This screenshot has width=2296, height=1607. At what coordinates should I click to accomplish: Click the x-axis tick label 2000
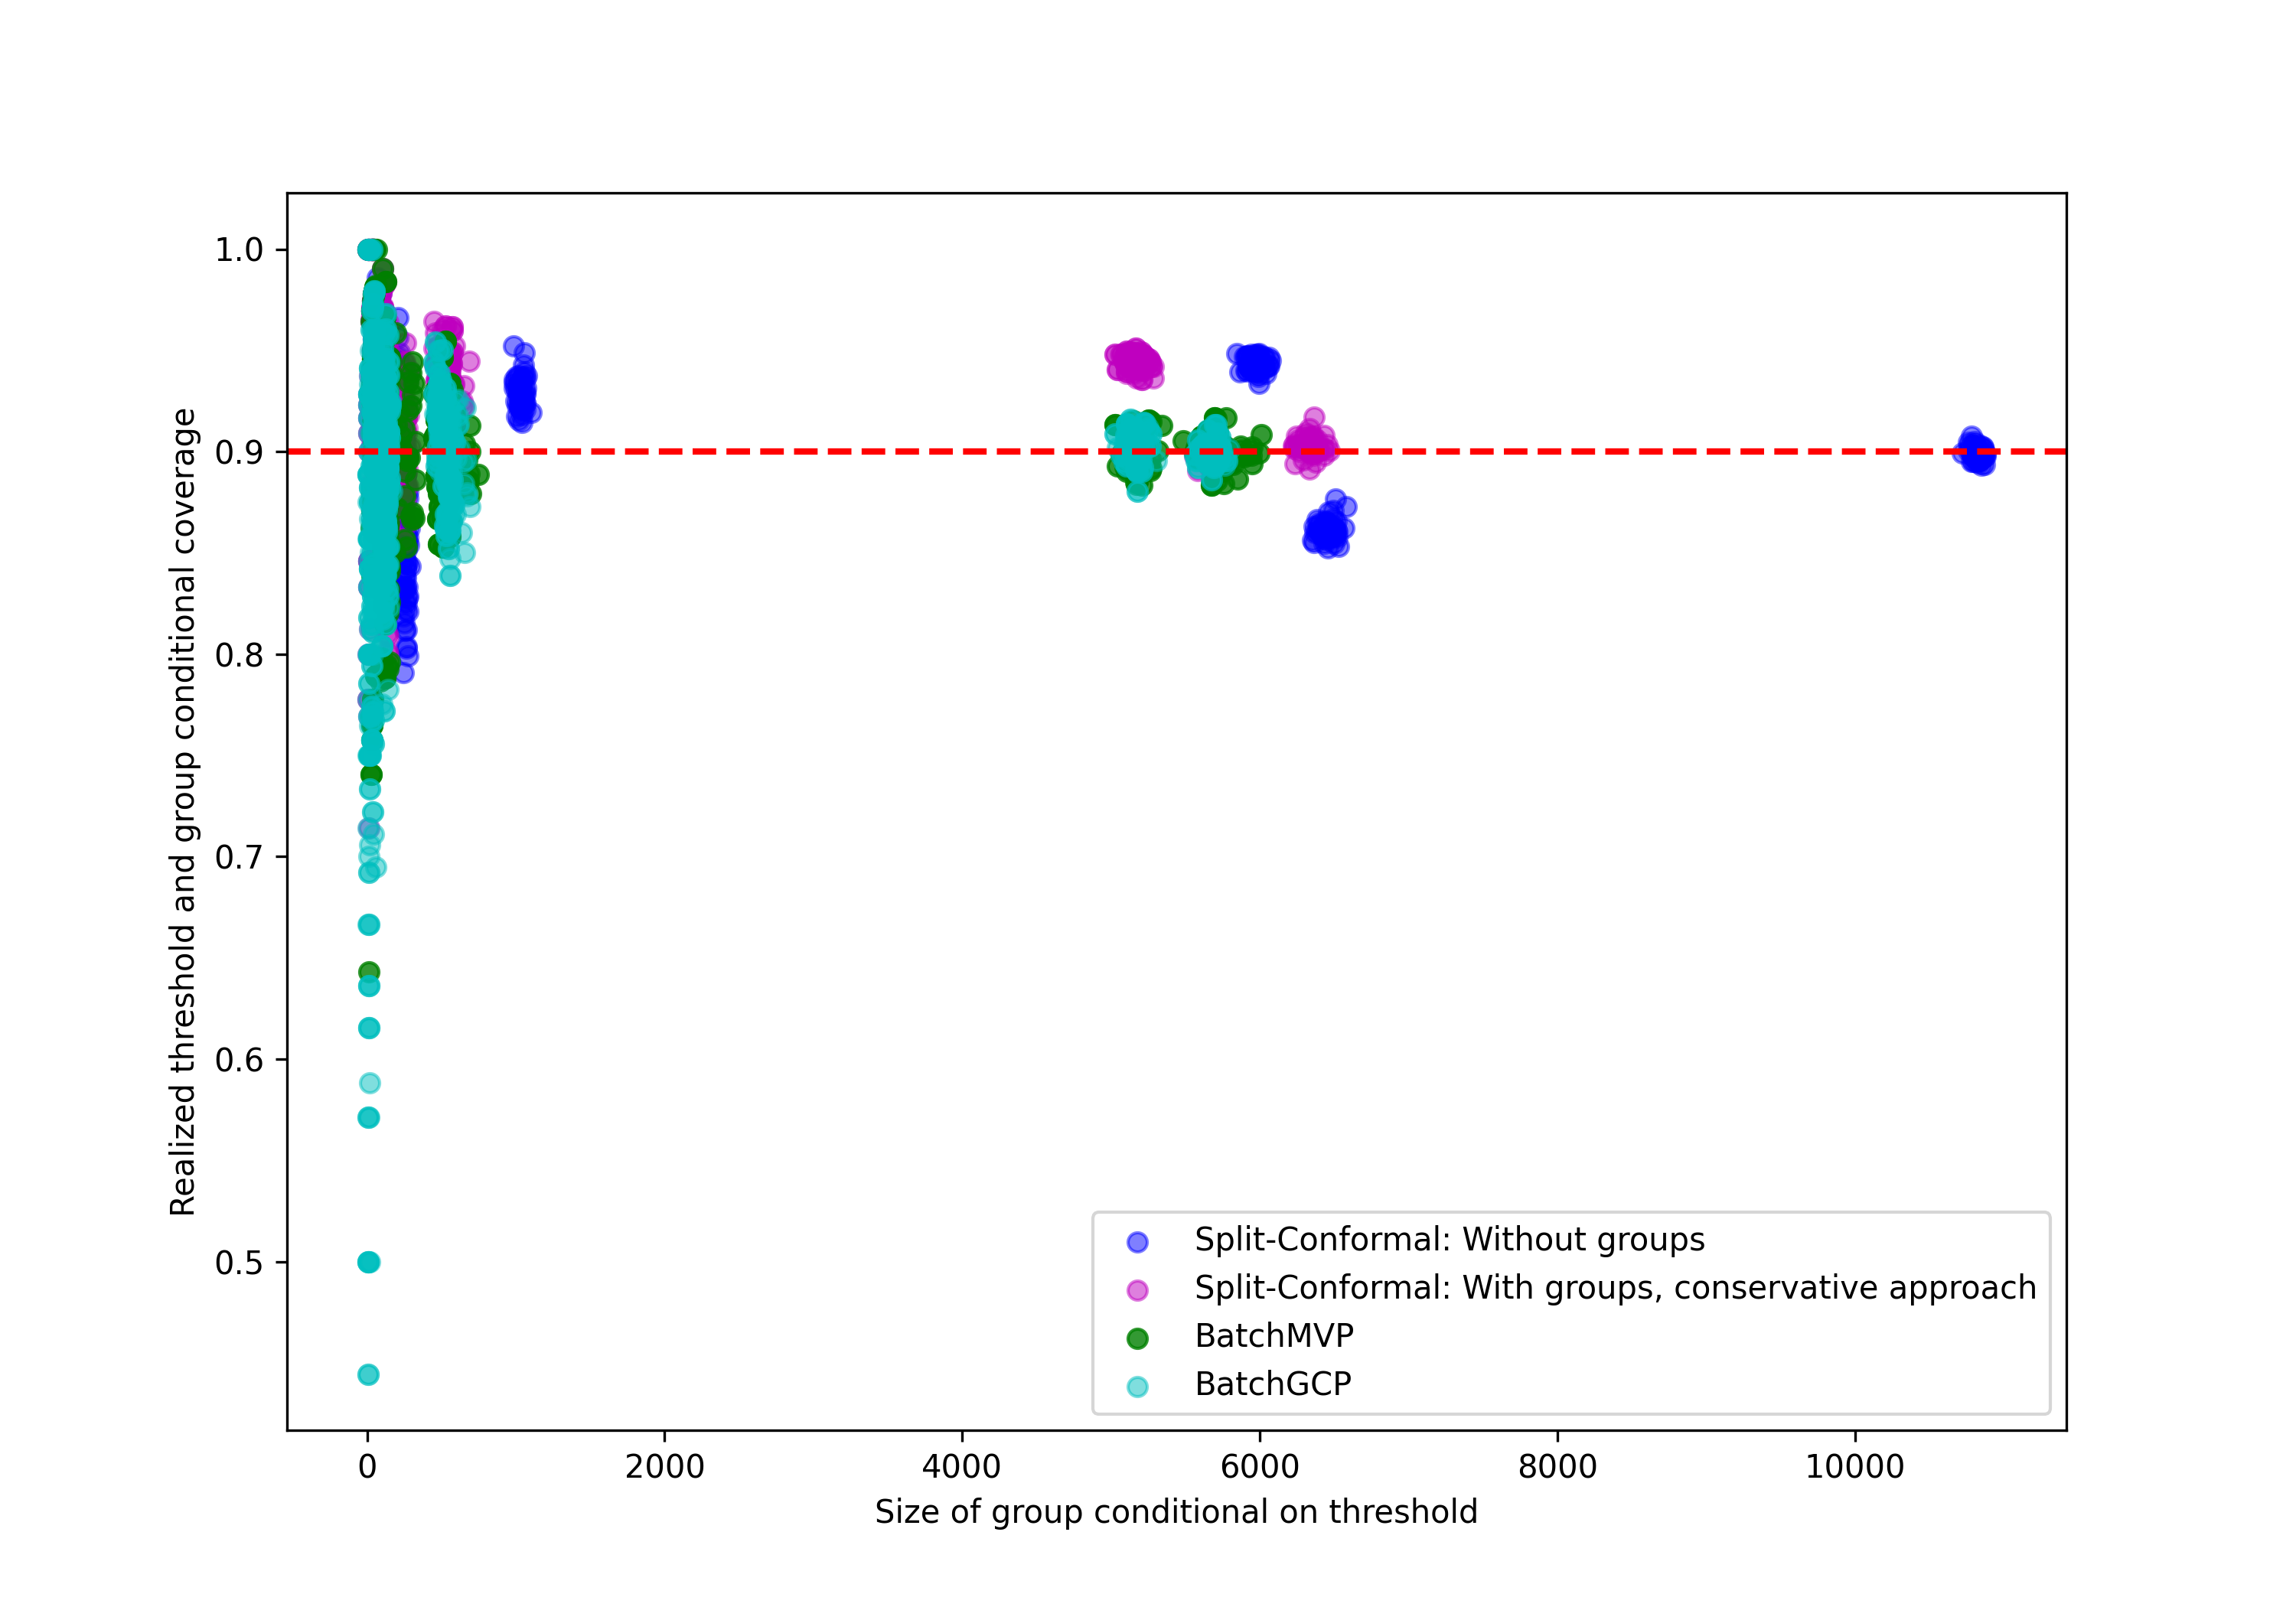click(x=664, y=1467)
